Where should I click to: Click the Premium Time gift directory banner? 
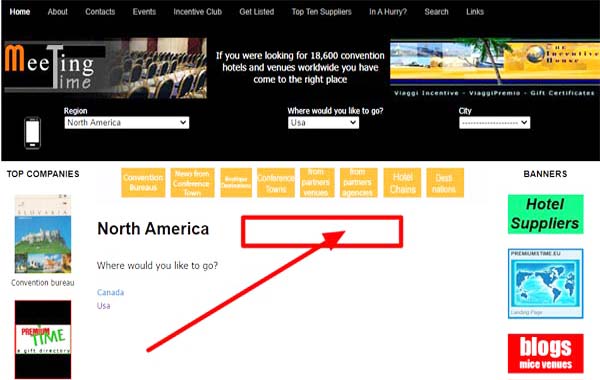point(43,339)
